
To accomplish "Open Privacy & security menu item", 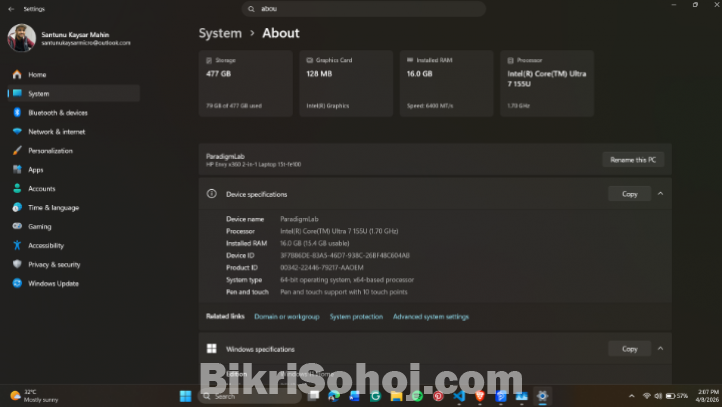I will click(x=54, y=264).
